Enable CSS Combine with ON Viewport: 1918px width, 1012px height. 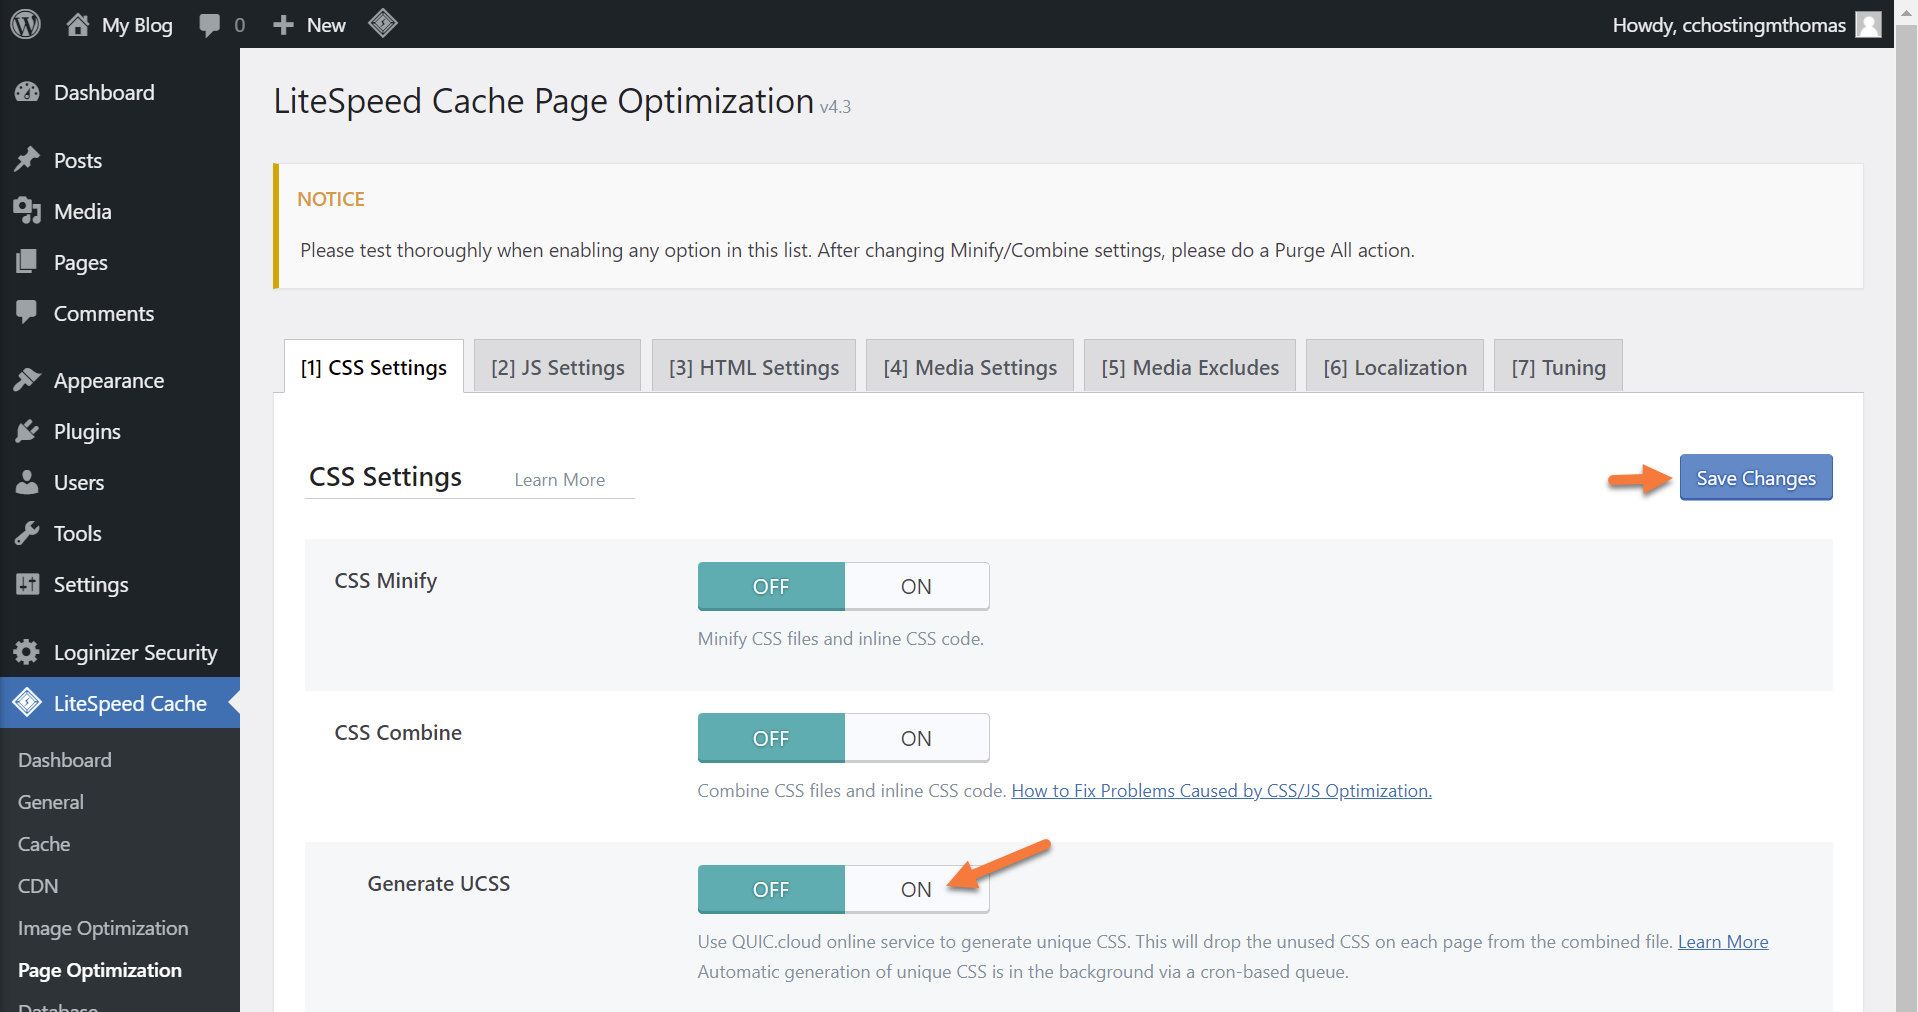click(x=916, y=739)
